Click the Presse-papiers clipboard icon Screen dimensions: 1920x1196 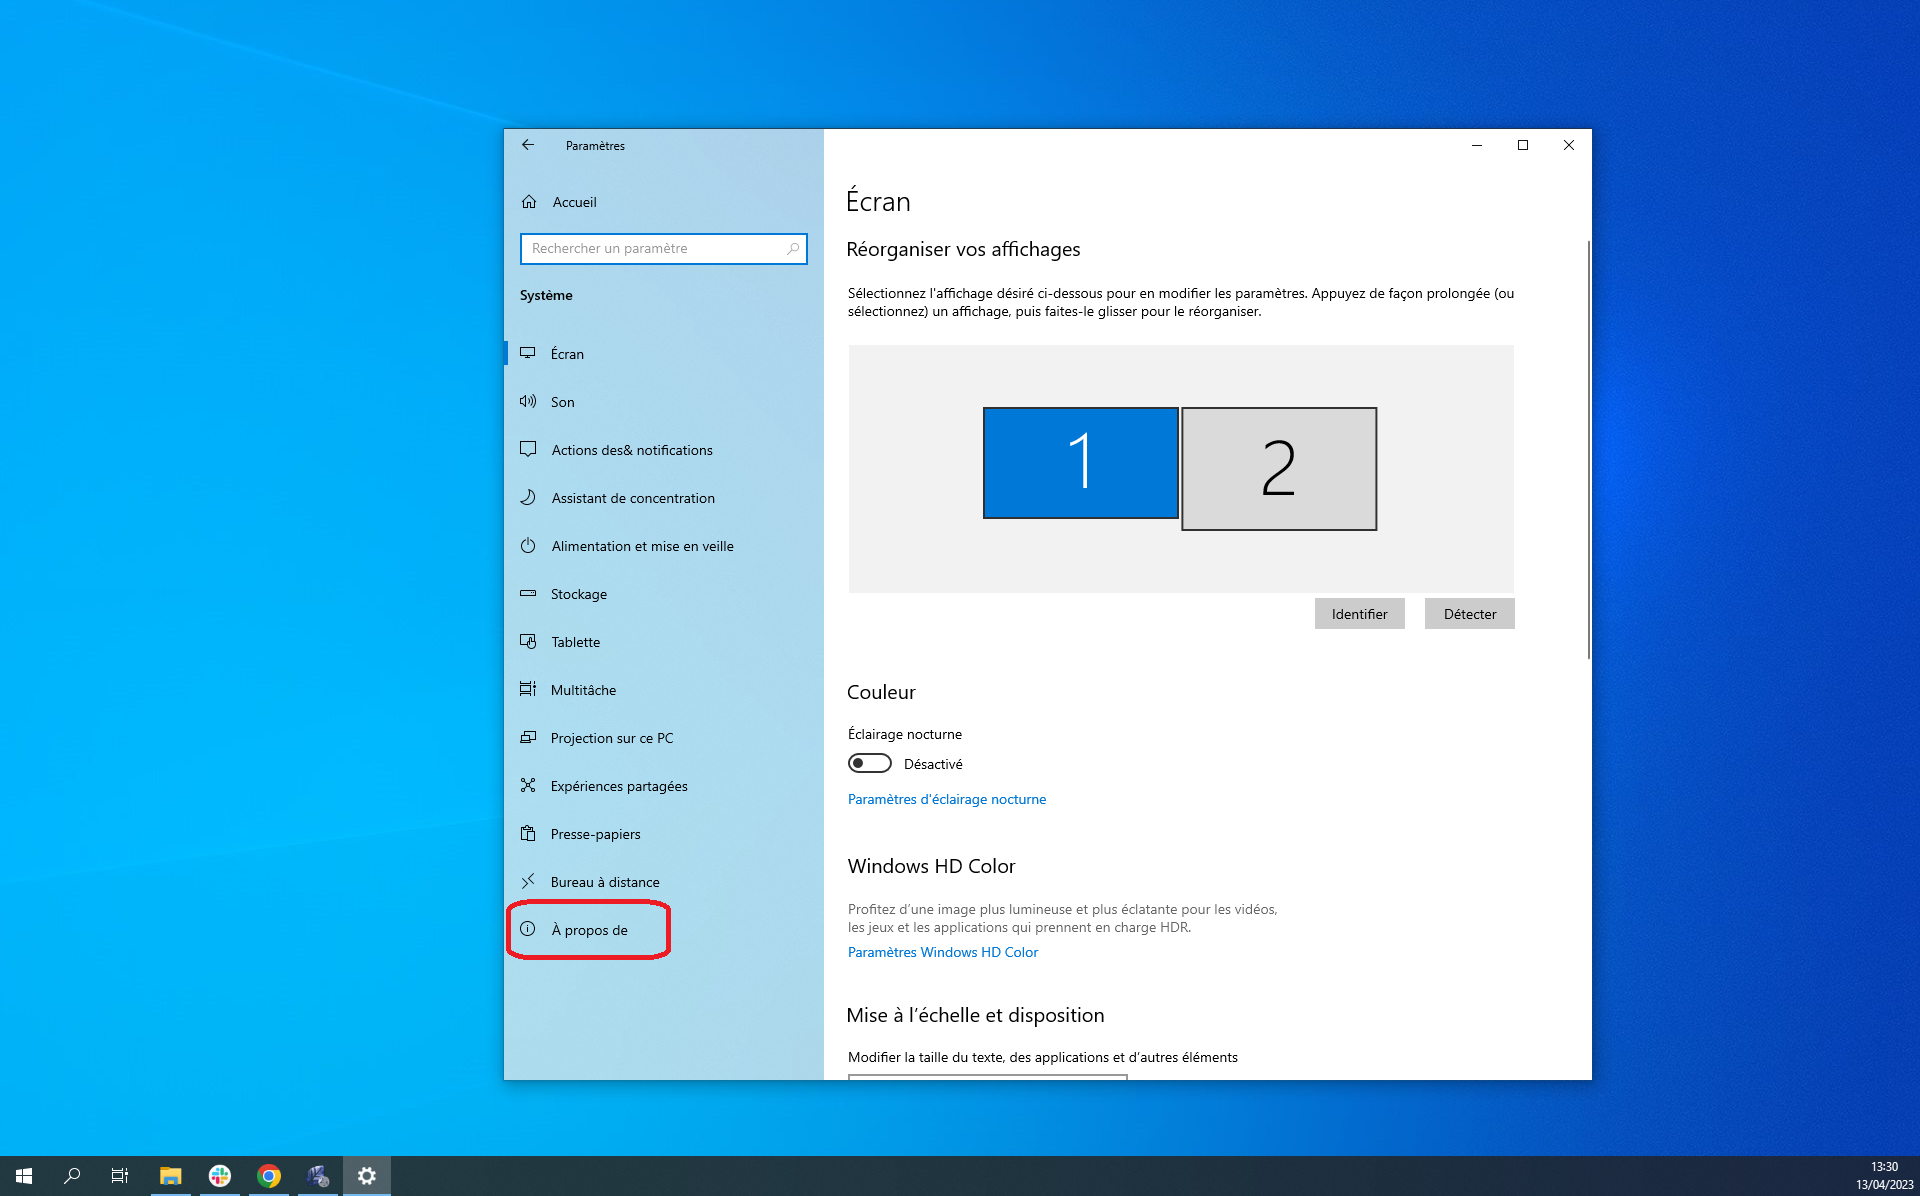click(528, 834)
